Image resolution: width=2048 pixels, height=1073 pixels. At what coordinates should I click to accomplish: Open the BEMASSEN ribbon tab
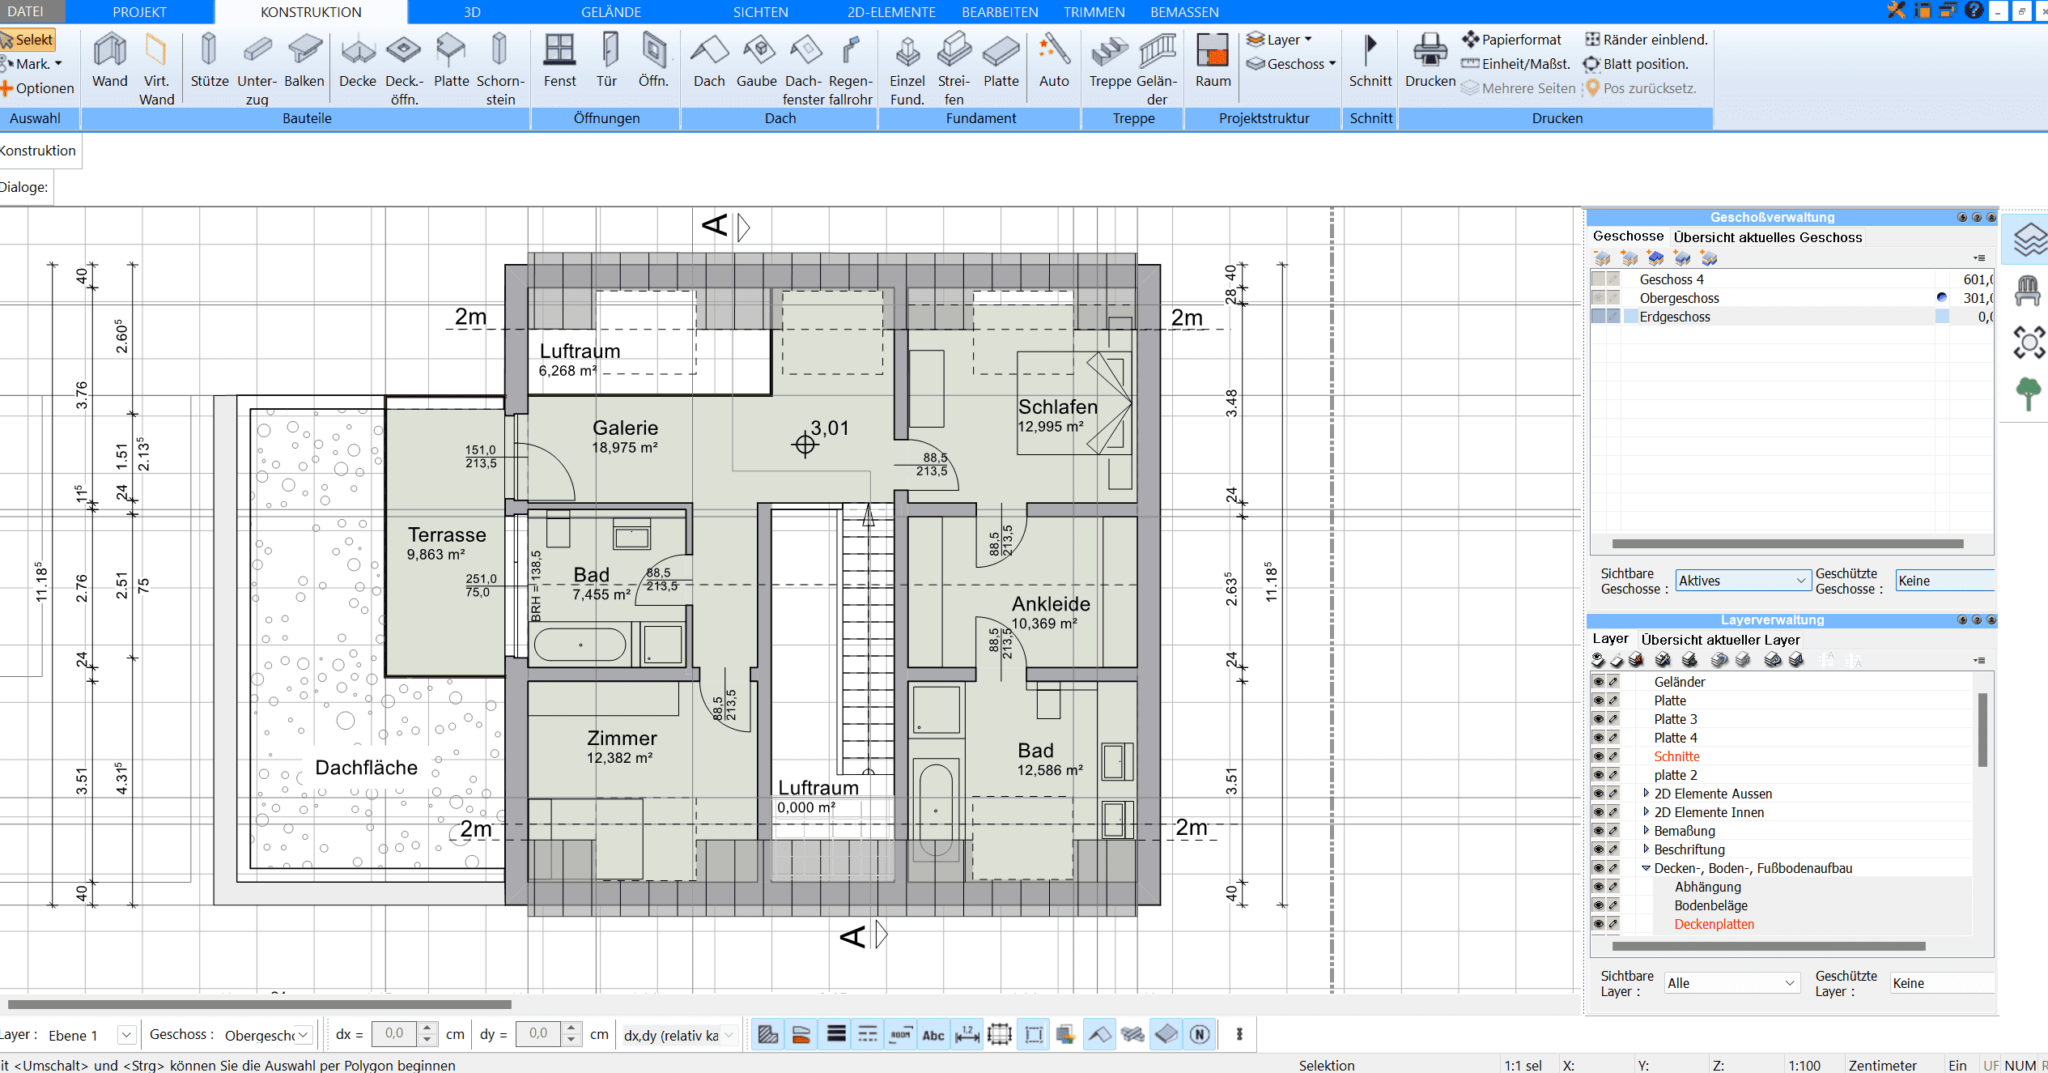[1184, 12]
